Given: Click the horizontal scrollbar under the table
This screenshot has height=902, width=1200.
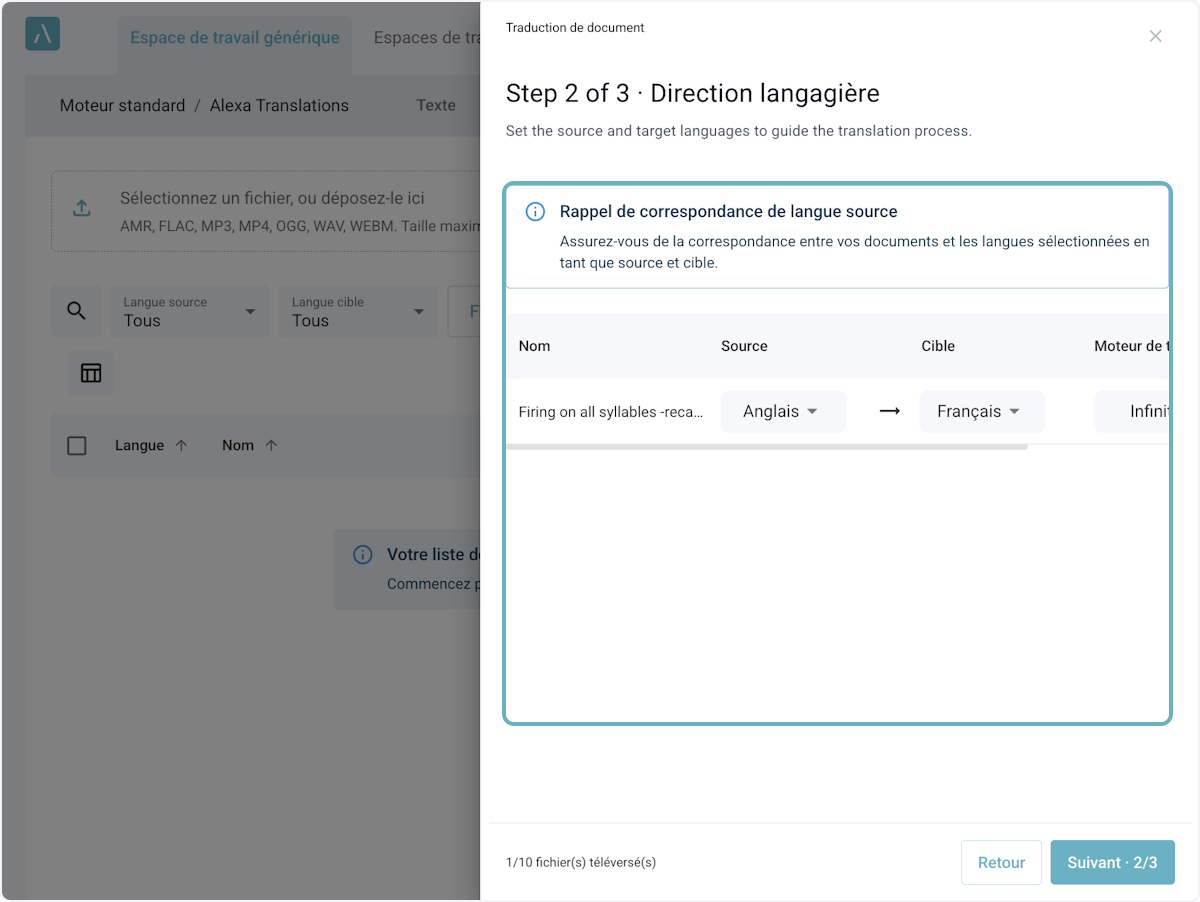Looking at the screenshot, I should click(x=766, y=447).
